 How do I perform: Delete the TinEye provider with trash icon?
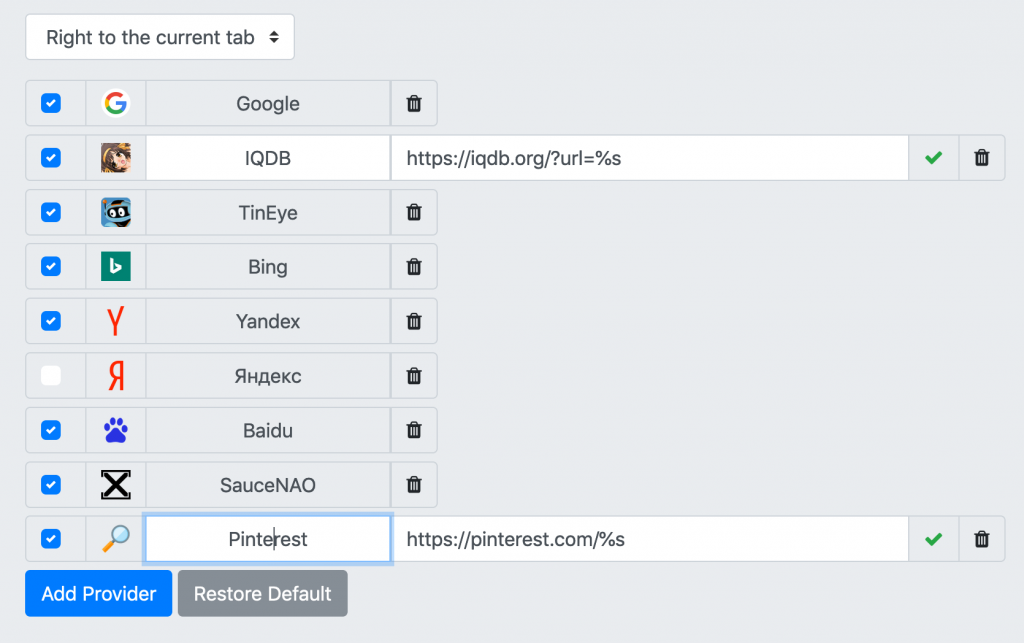tap(414, 212)
